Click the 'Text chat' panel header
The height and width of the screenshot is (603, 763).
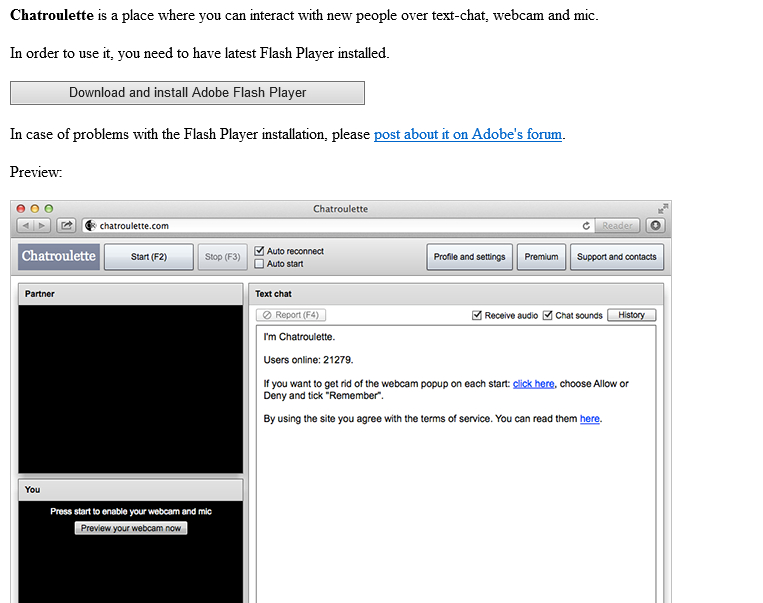click(456, 294)
